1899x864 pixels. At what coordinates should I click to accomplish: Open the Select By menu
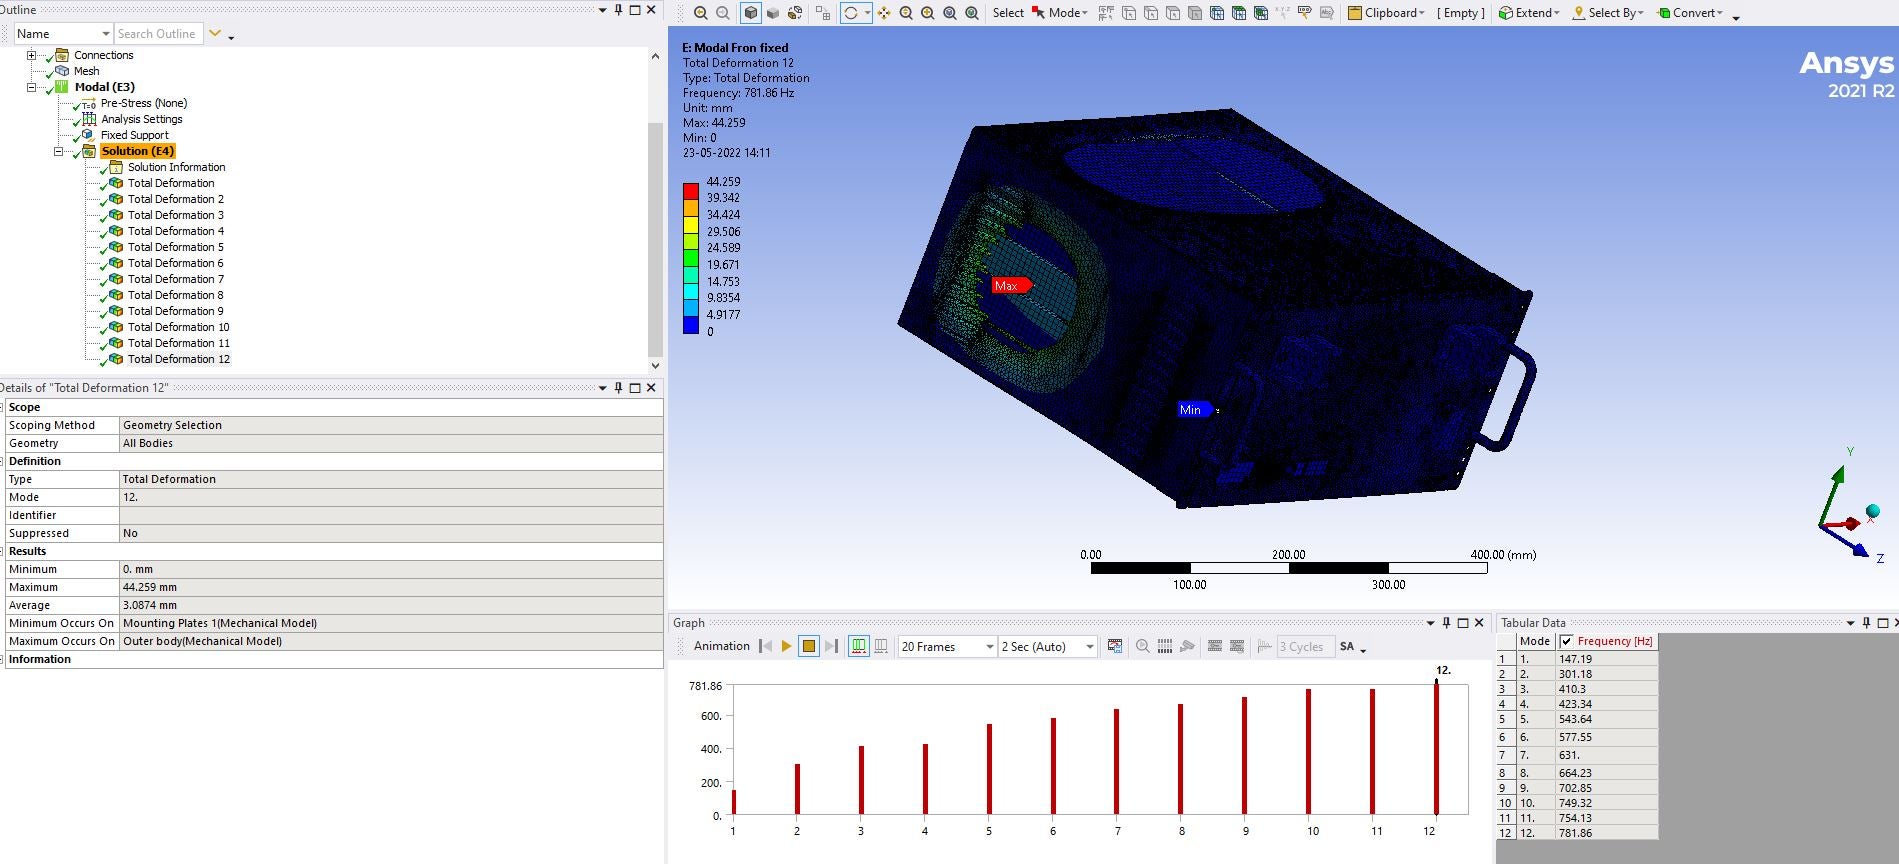(x=1608, y=13)
